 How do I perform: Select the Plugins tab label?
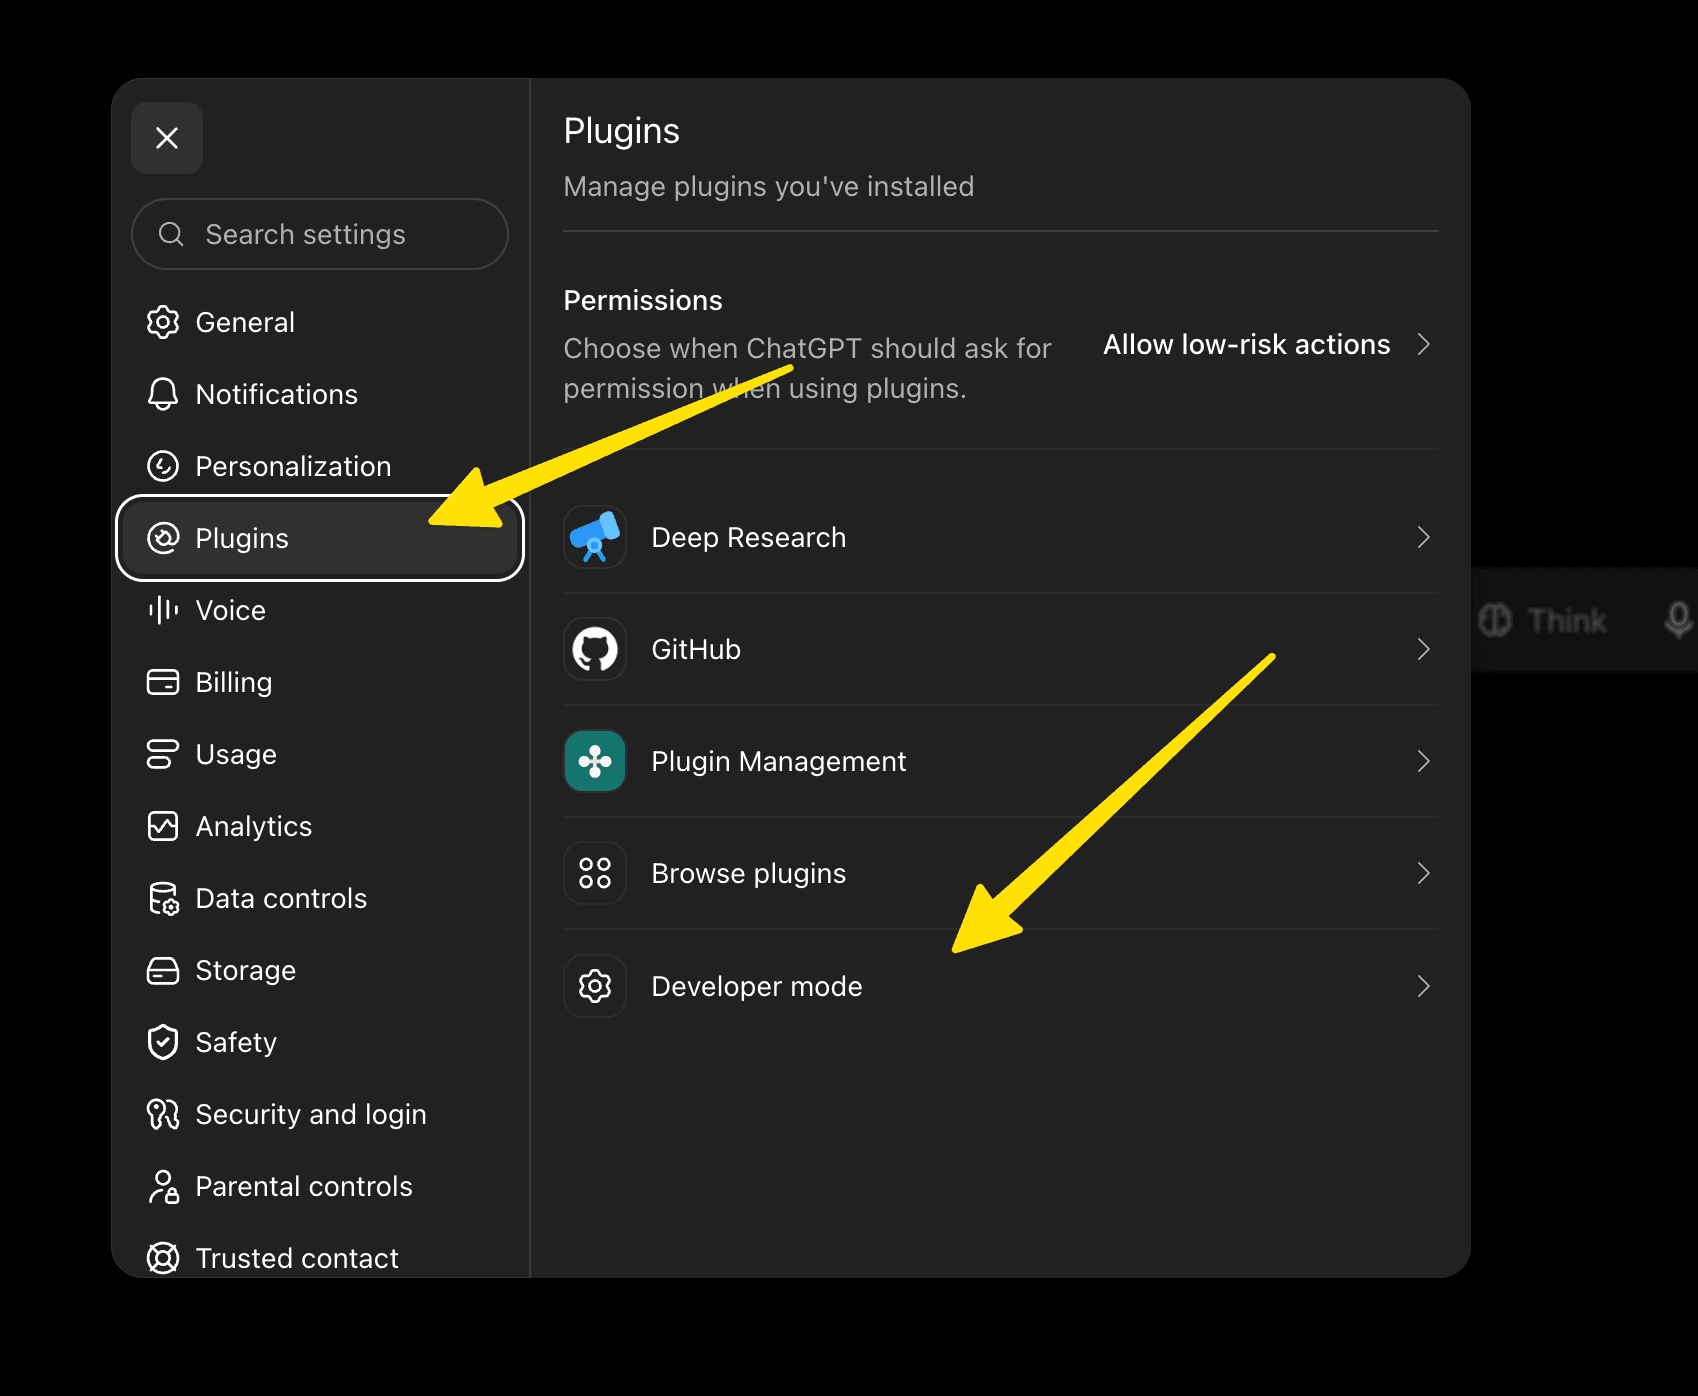(242, 538)
